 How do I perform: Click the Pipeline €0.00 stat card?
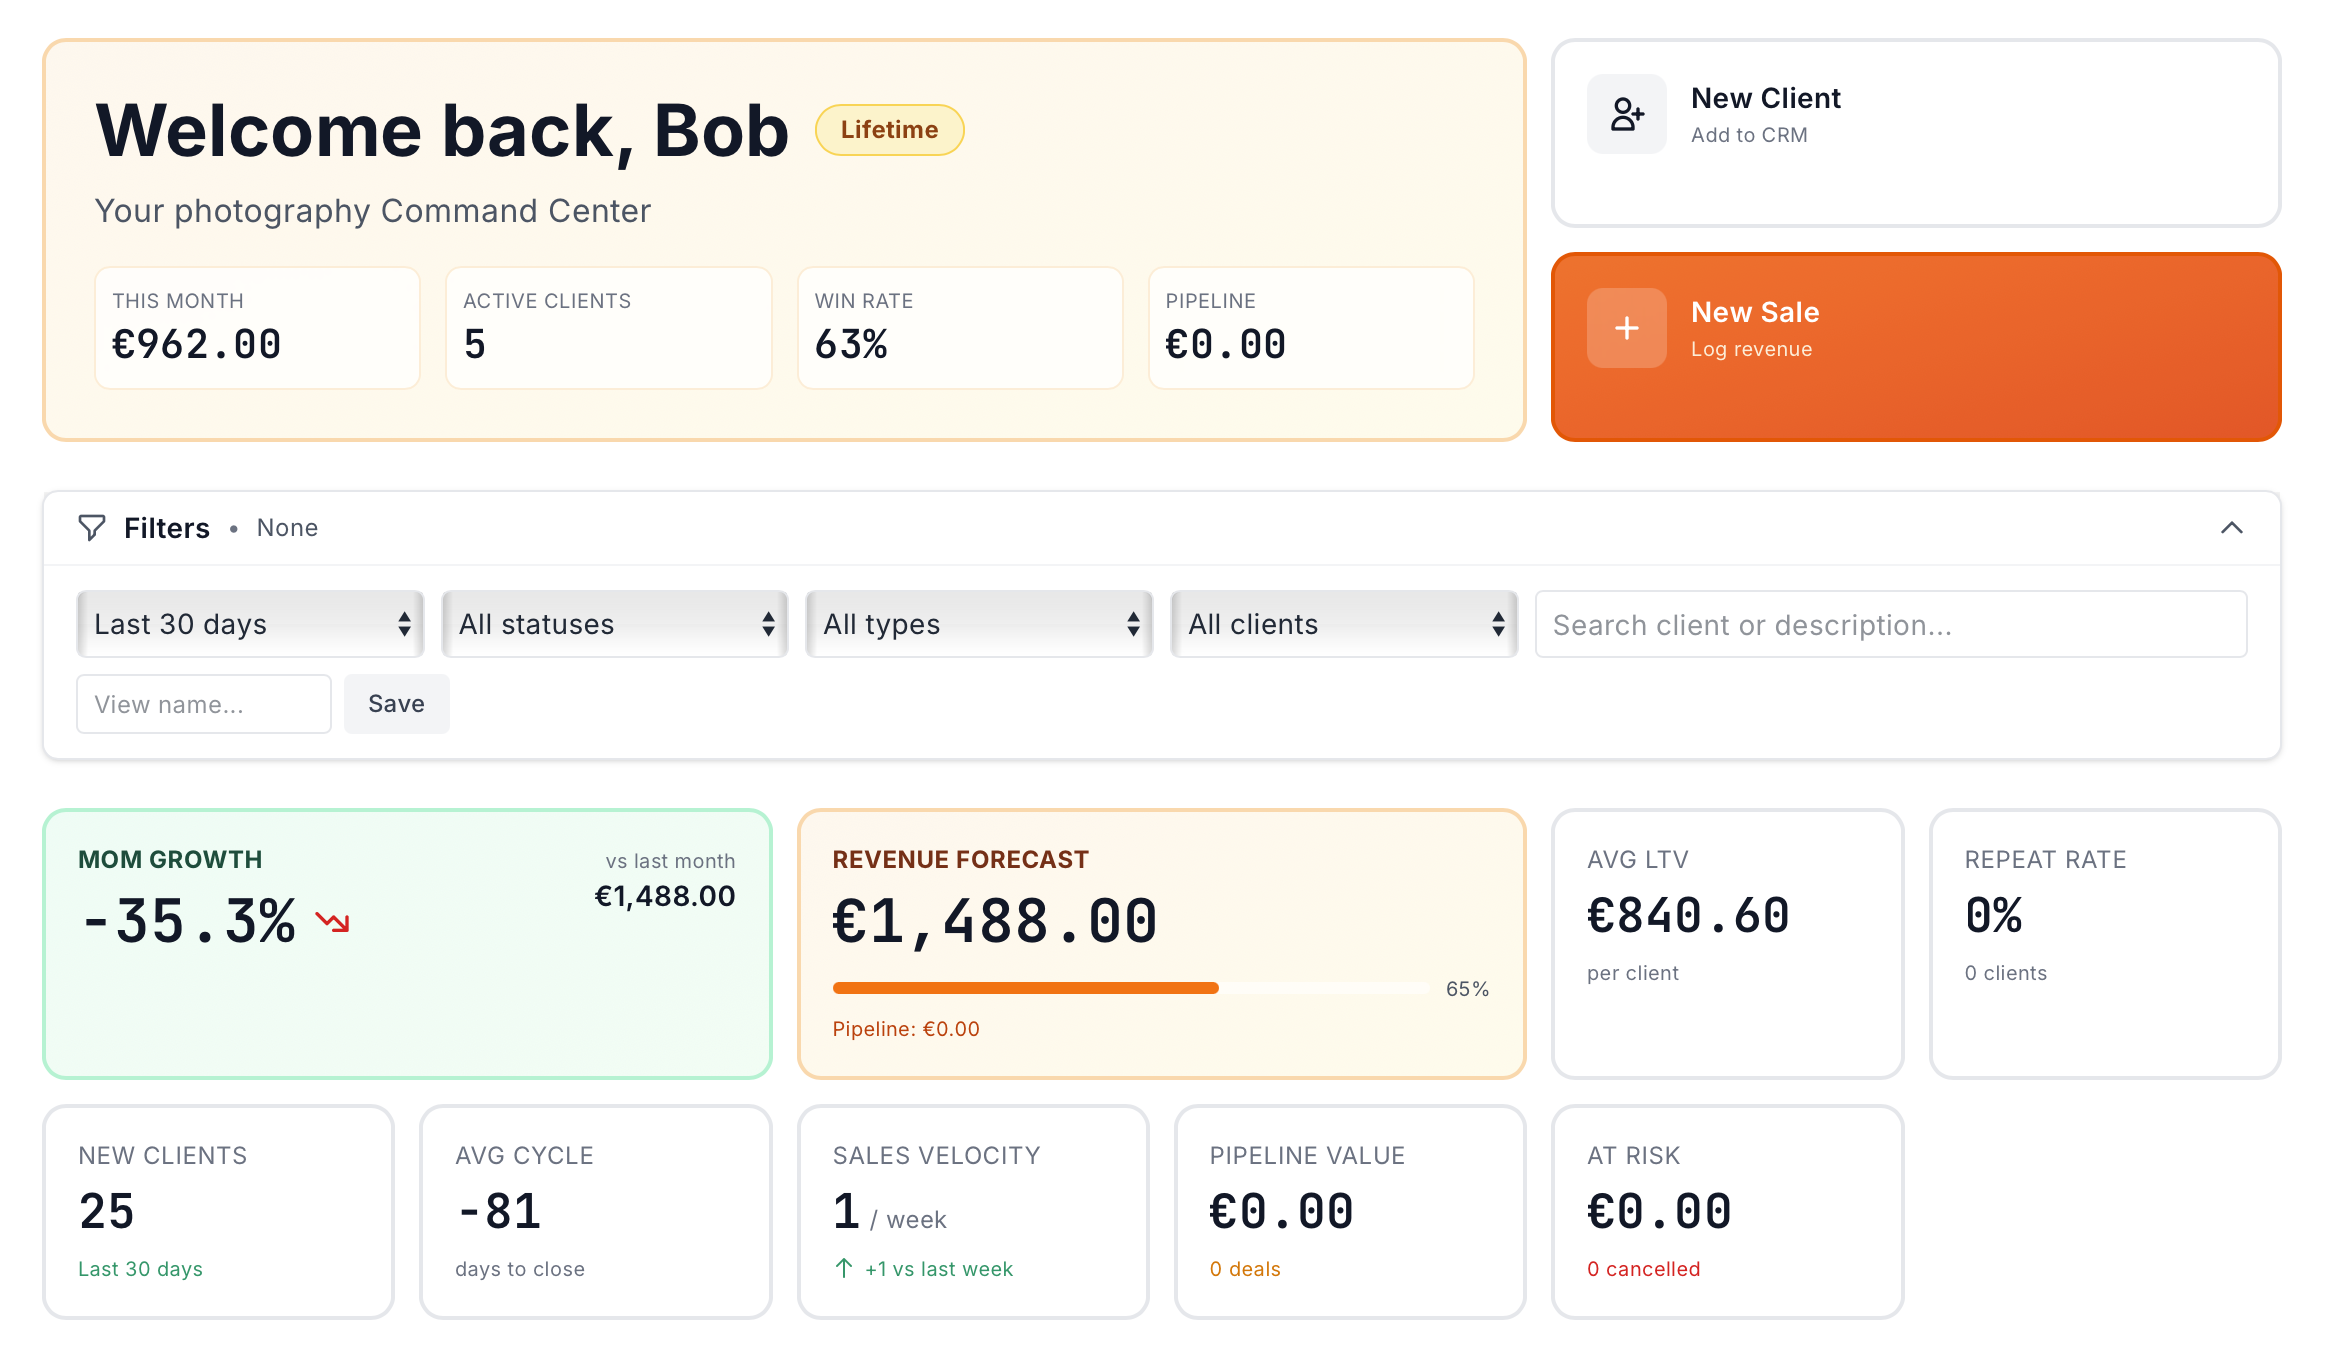1310,327
